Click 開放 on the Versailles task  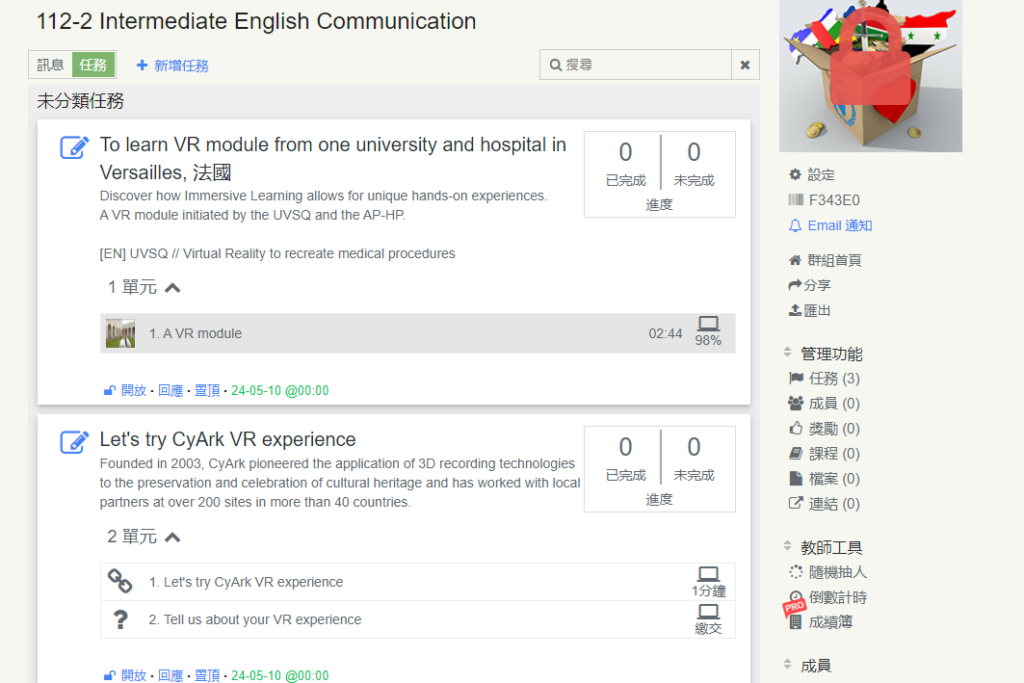point(133,390)
